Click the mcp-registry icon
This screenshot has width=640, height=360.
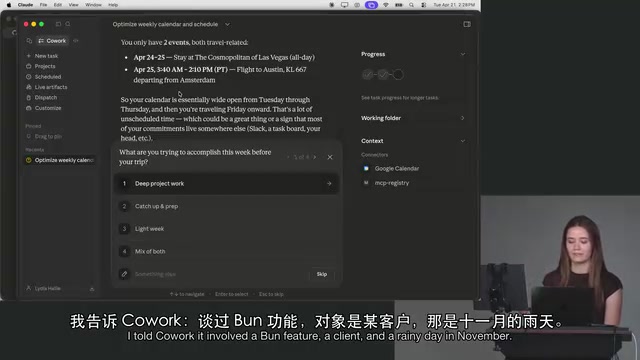(366, 183)
